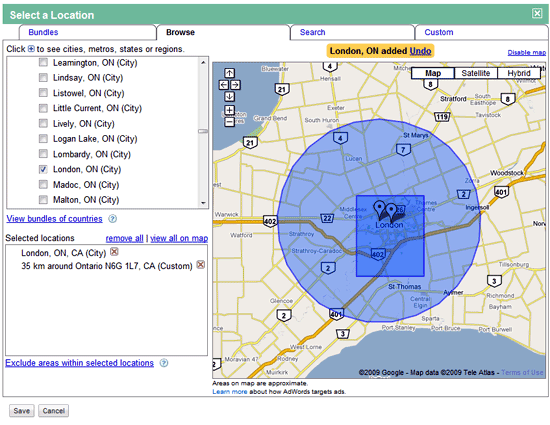This screenshot has width=550, height=425.
Task: Check Listowel, ON (City)
Action: coord(43,93)
